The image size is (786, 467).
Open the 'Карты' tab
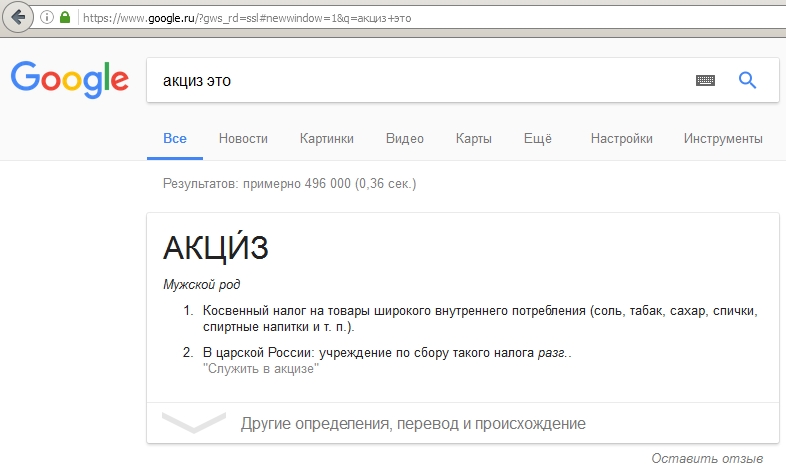pos(474,139)
